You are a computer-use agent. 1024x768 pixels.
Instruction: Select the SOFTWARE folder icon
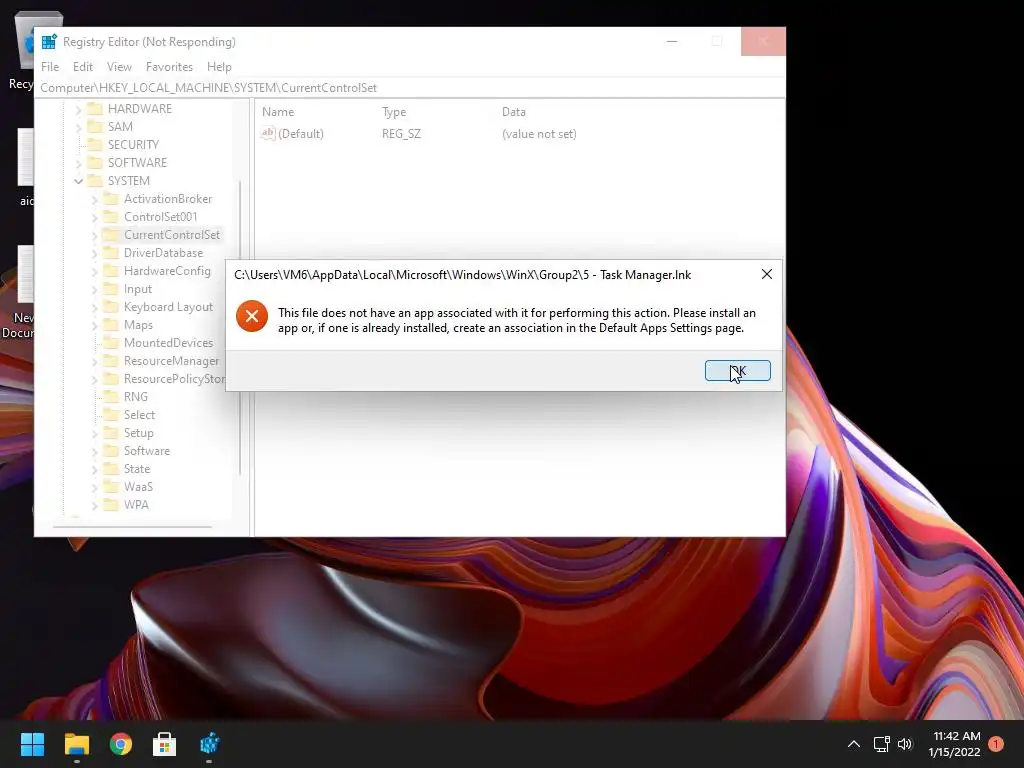[95, 162]
